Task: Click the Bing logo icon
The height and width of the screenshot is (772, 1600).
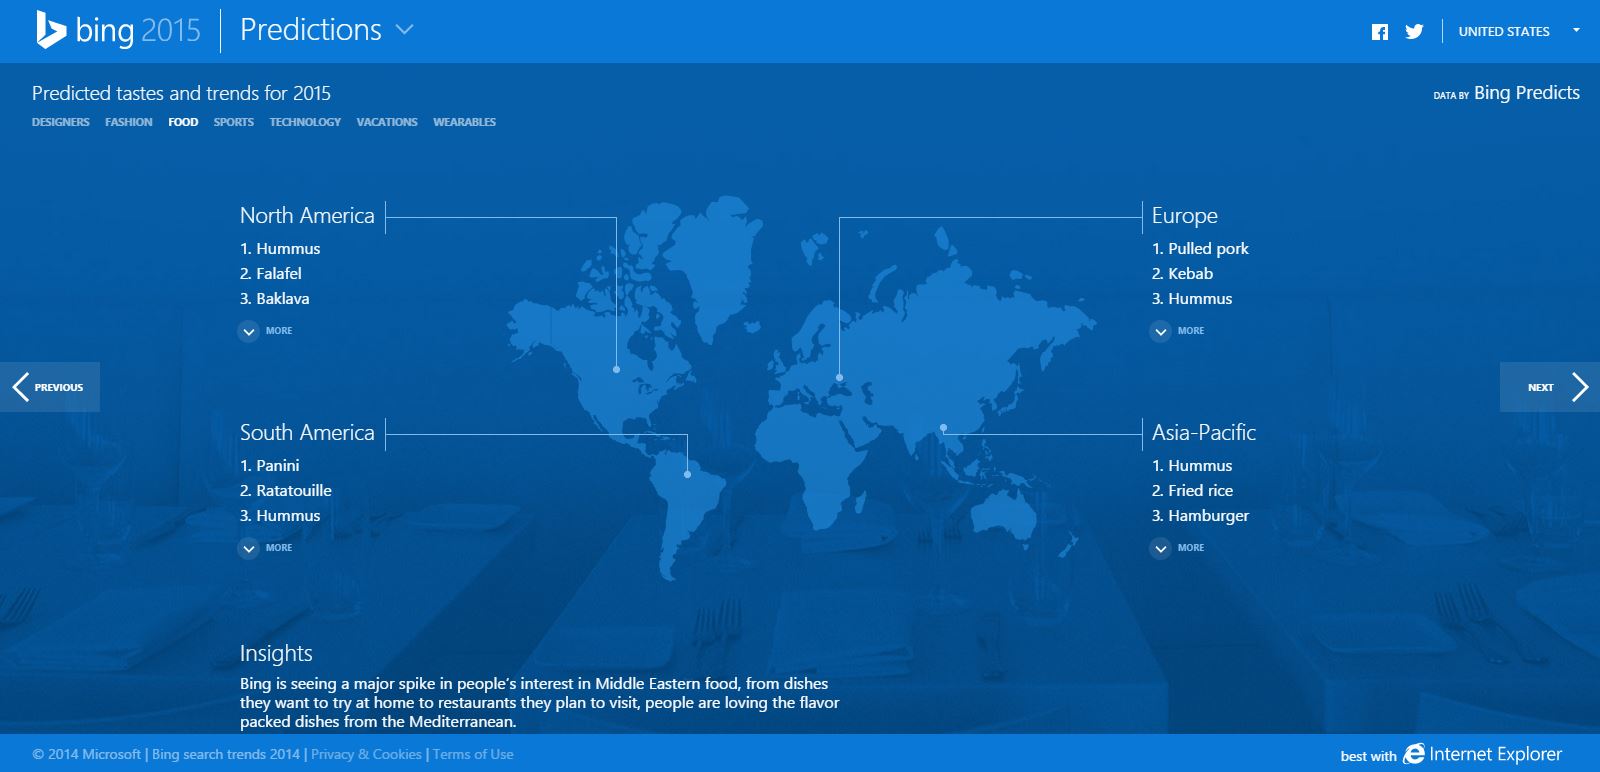Action: click(50, 30)
